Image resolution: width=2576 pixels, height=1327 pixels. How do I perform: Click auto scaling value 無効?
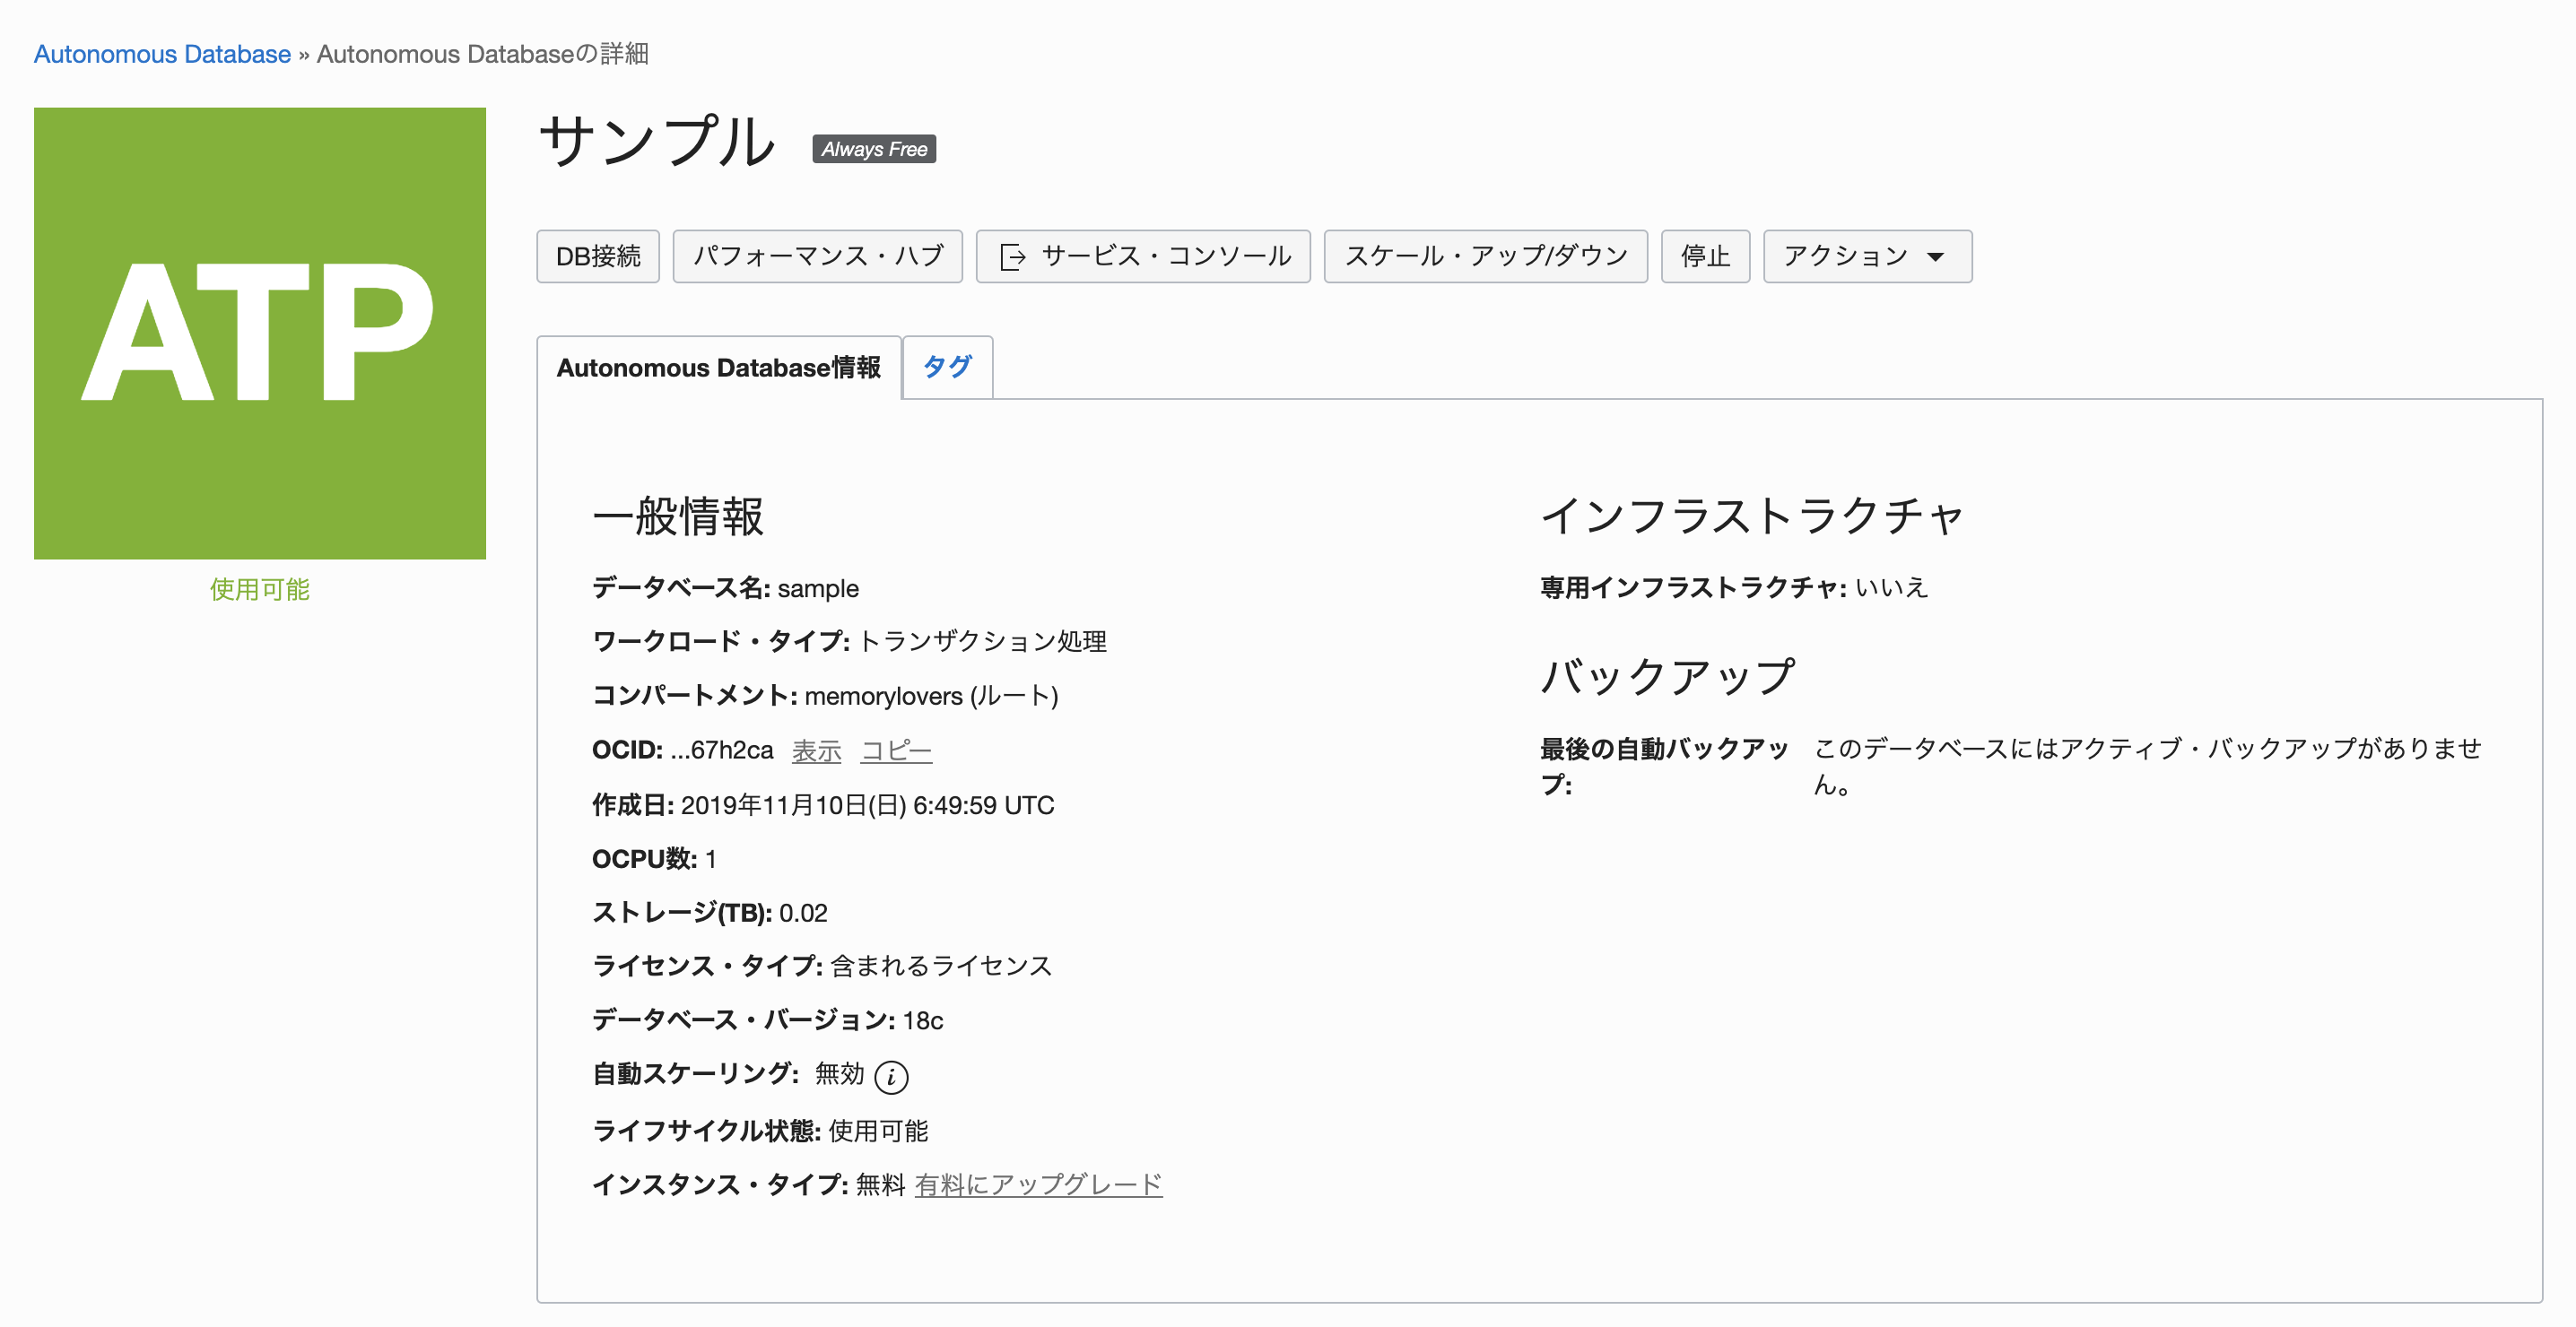tap(839, 1074)
